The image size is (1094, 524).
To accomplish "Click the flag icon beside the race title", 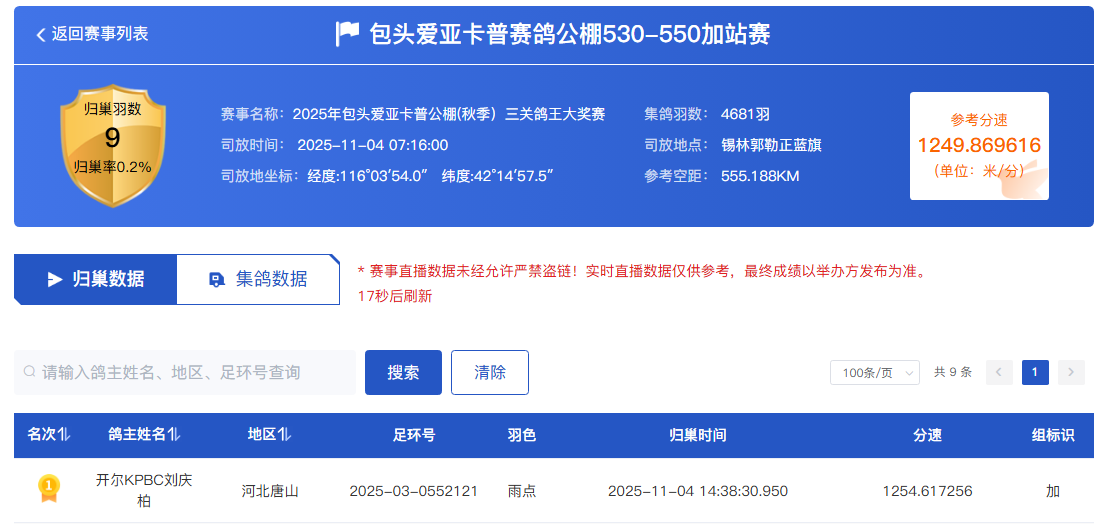I will pos(347,35).
